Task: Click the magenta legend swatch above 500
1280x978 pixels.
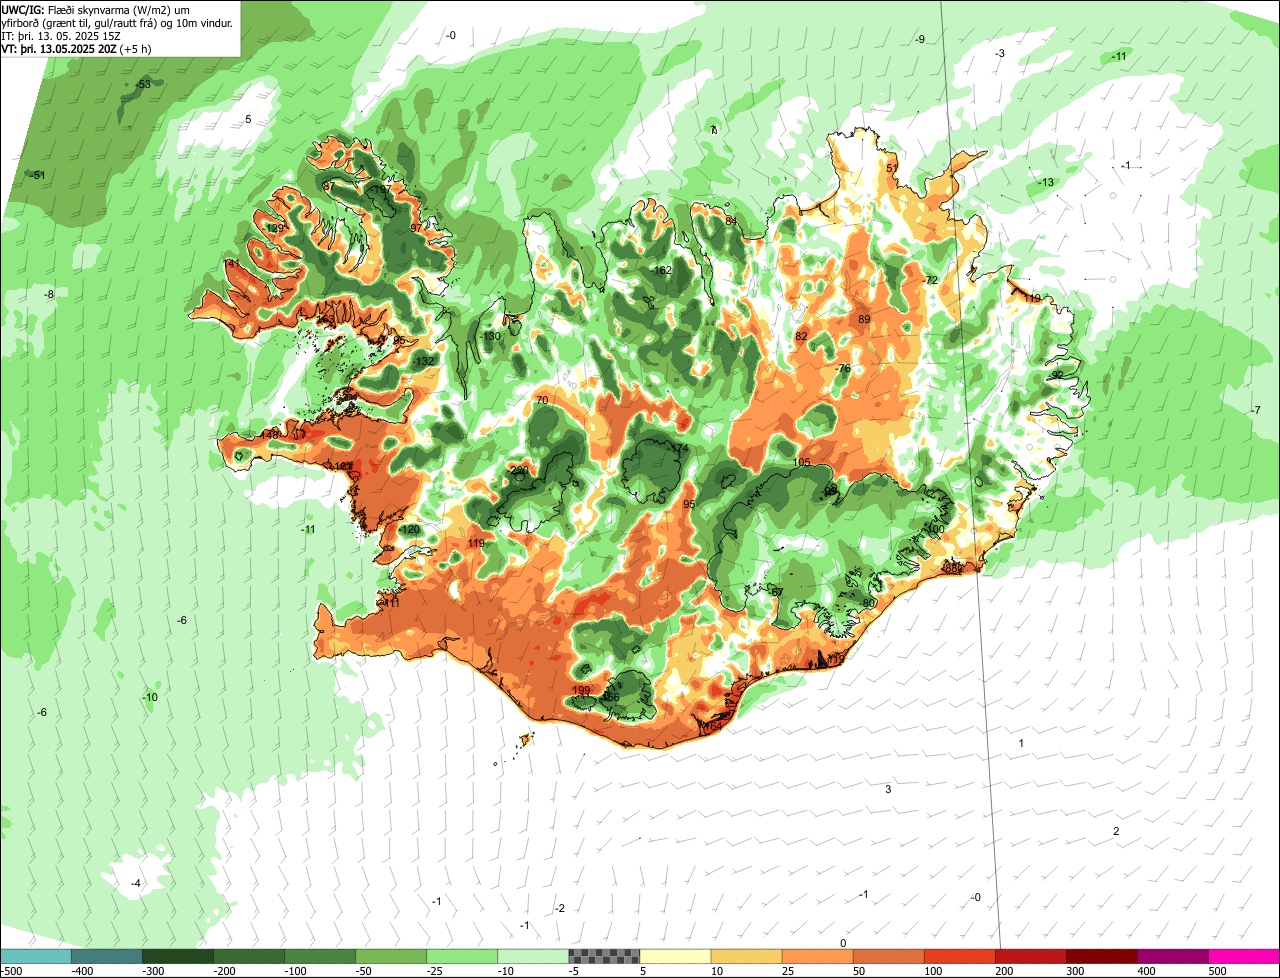Action: (1243, 956)
